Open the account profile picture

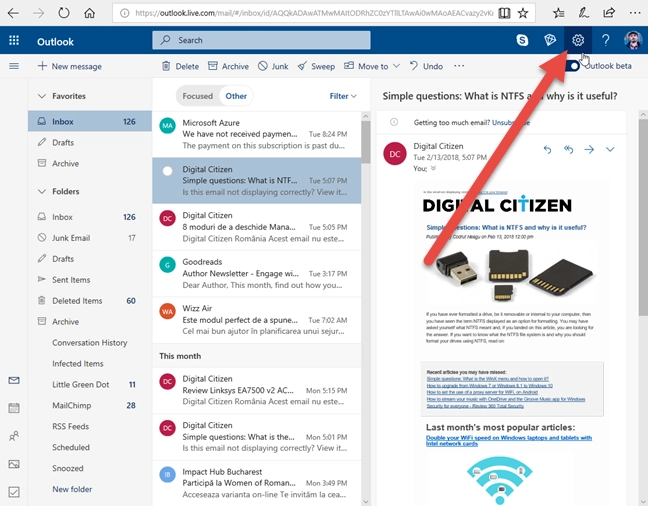[x=633, y=40]
